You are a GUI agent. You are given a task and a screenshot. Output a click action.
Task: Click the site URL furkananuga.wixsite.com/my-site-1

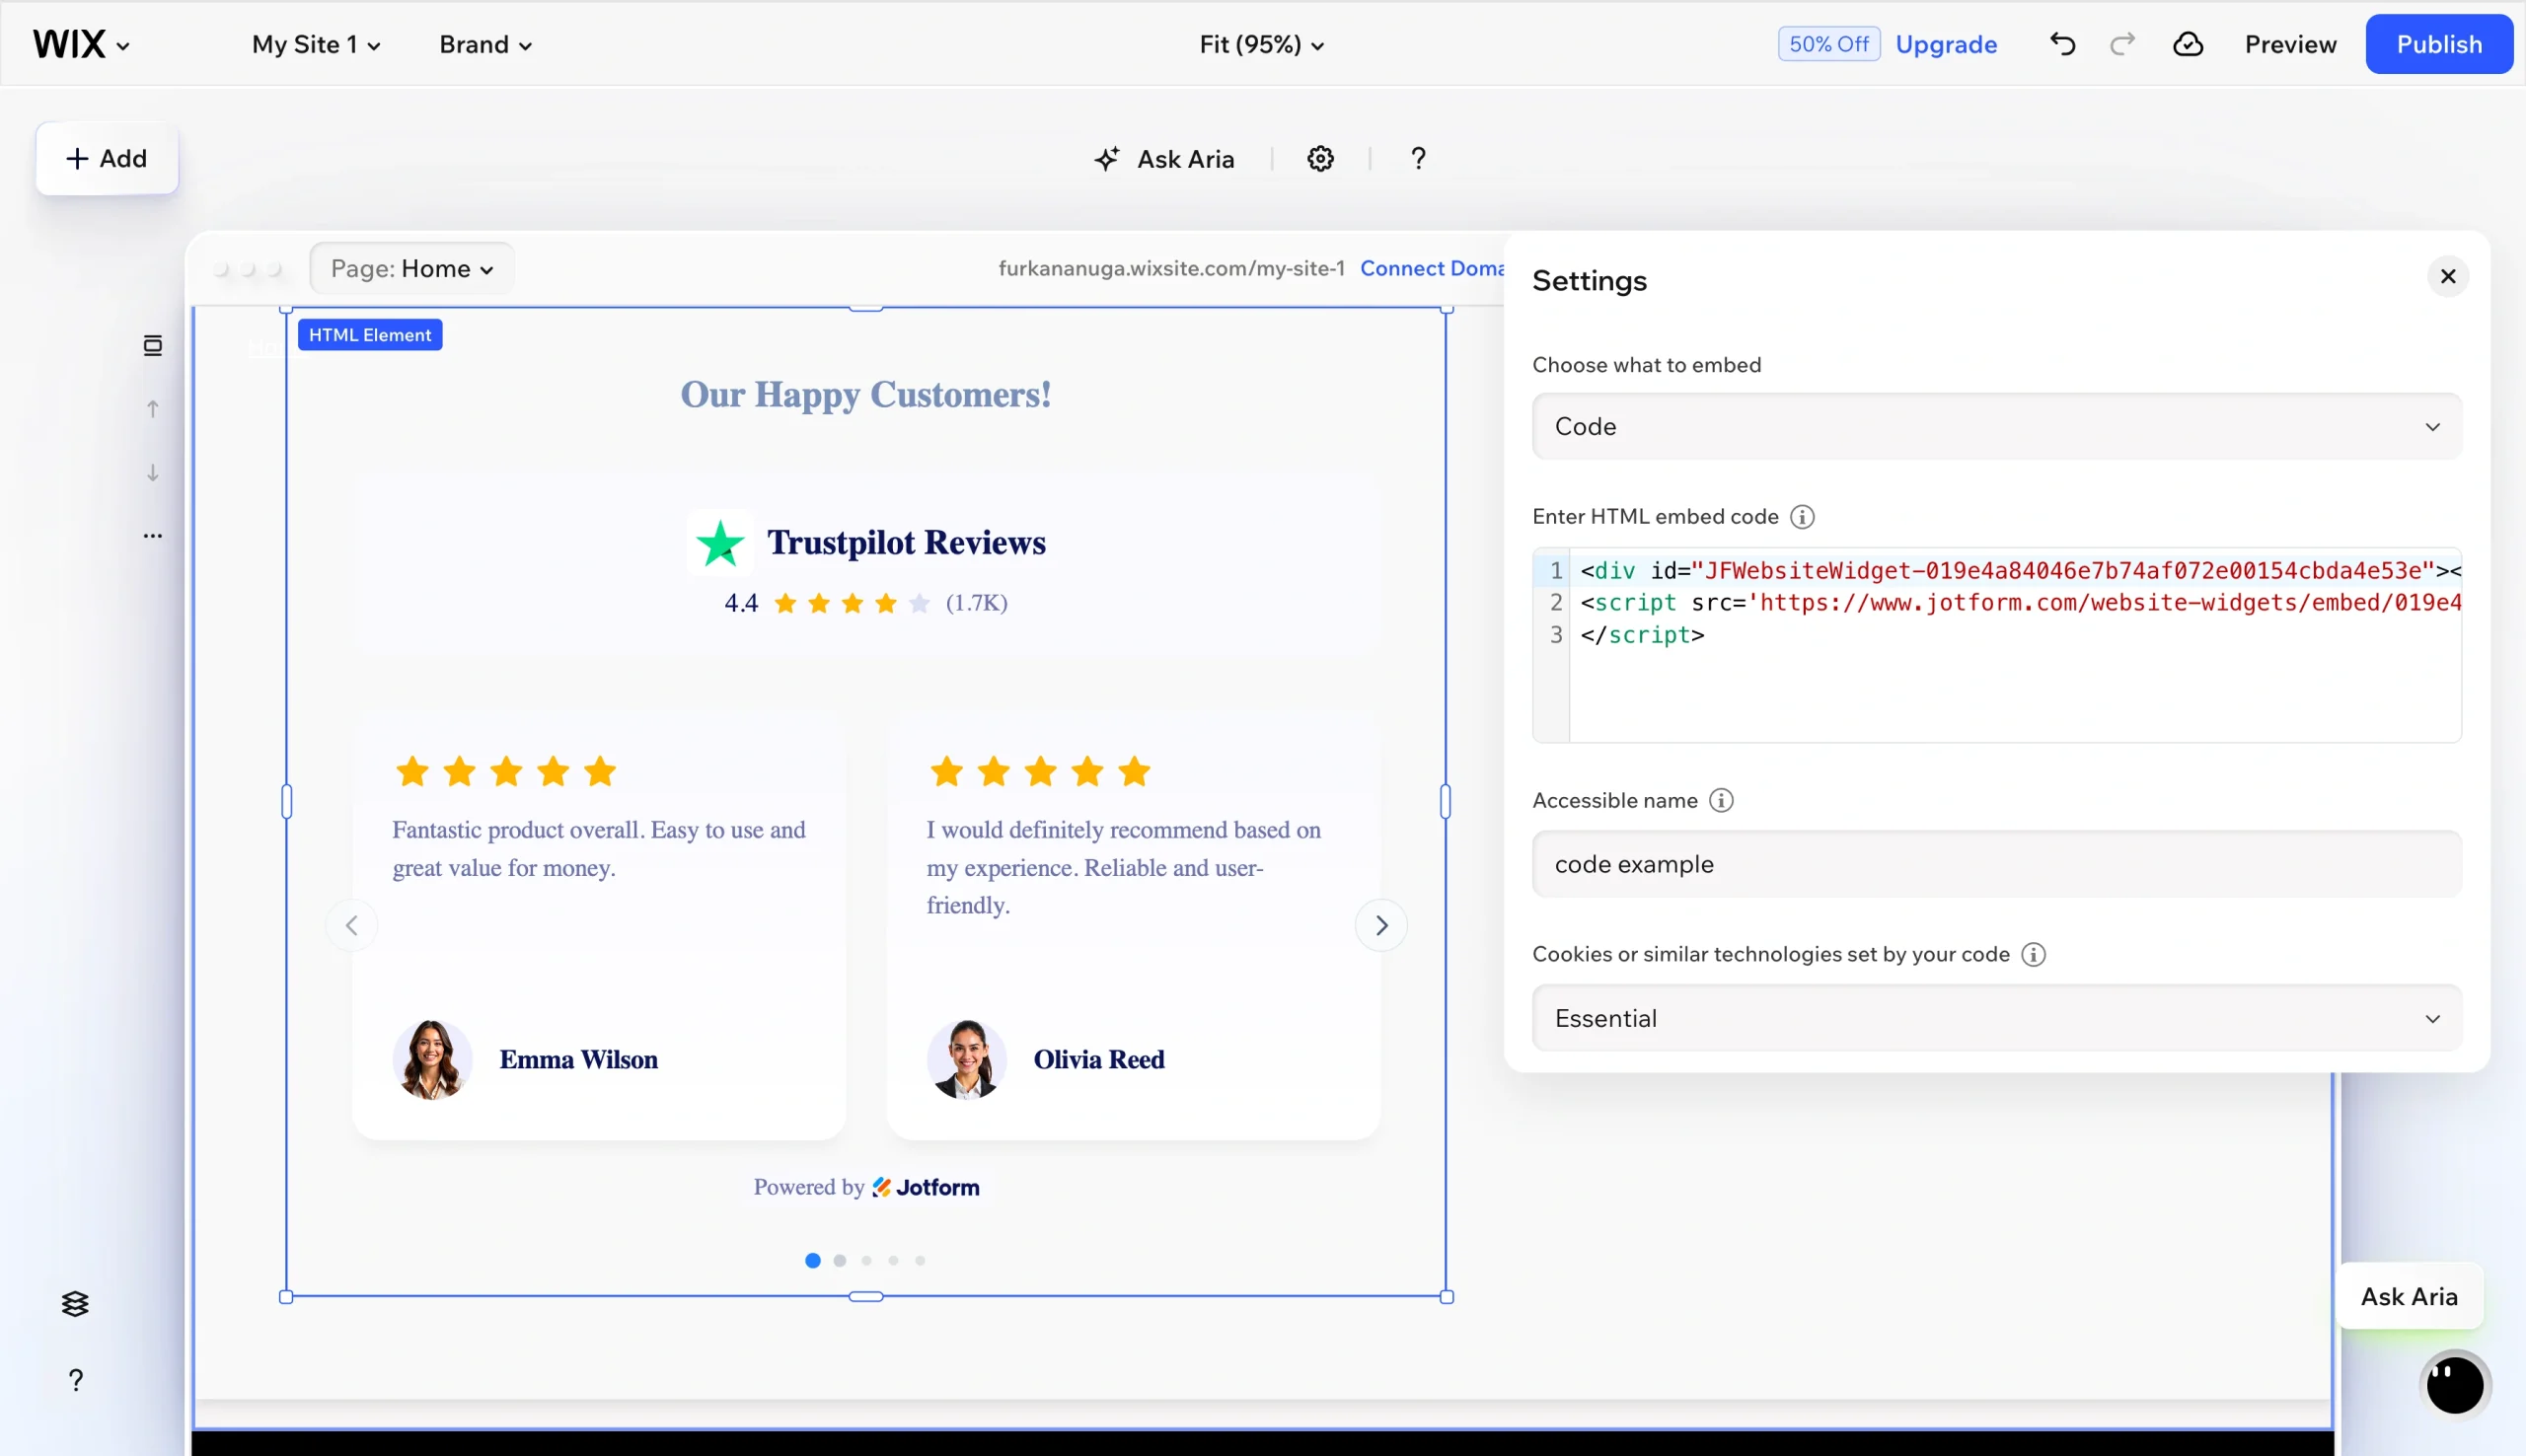click(1171, 268)
